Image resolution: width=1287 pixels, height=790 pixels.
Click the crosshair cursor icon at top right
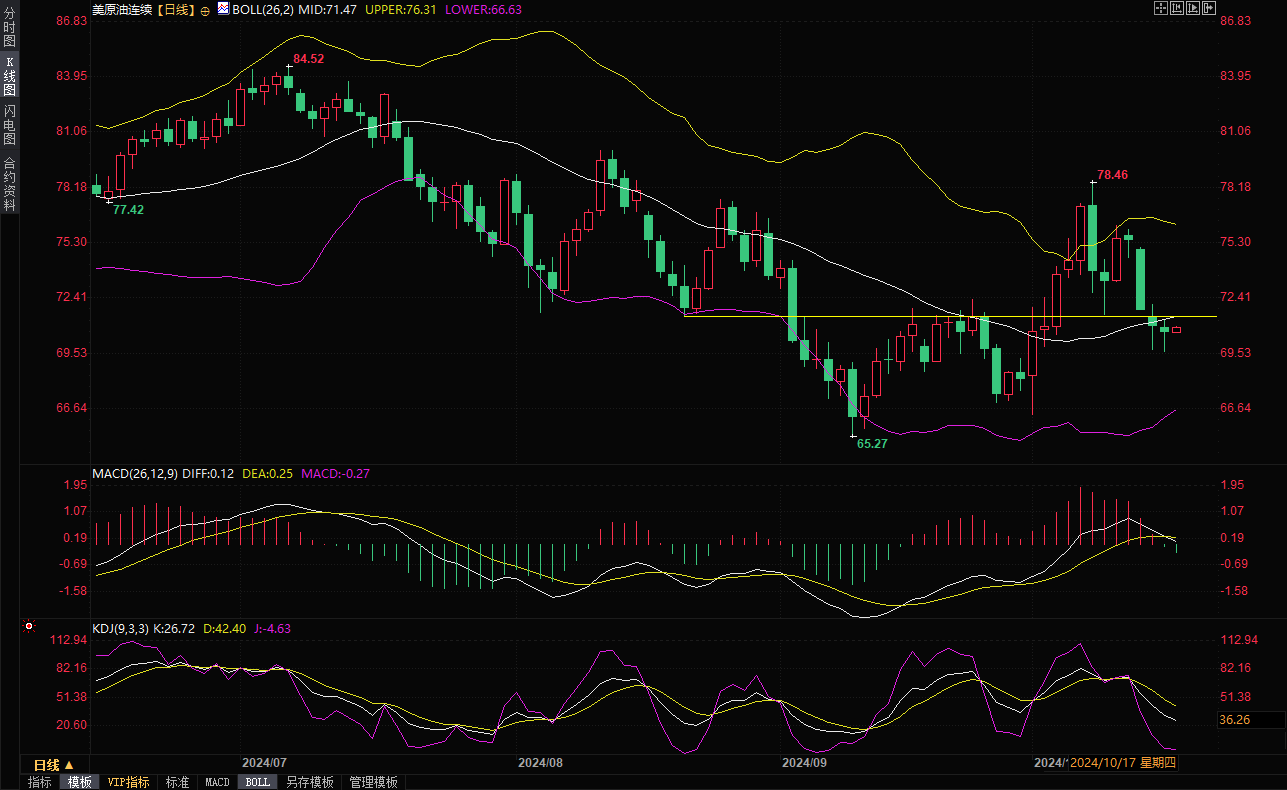click(1161, 8)
